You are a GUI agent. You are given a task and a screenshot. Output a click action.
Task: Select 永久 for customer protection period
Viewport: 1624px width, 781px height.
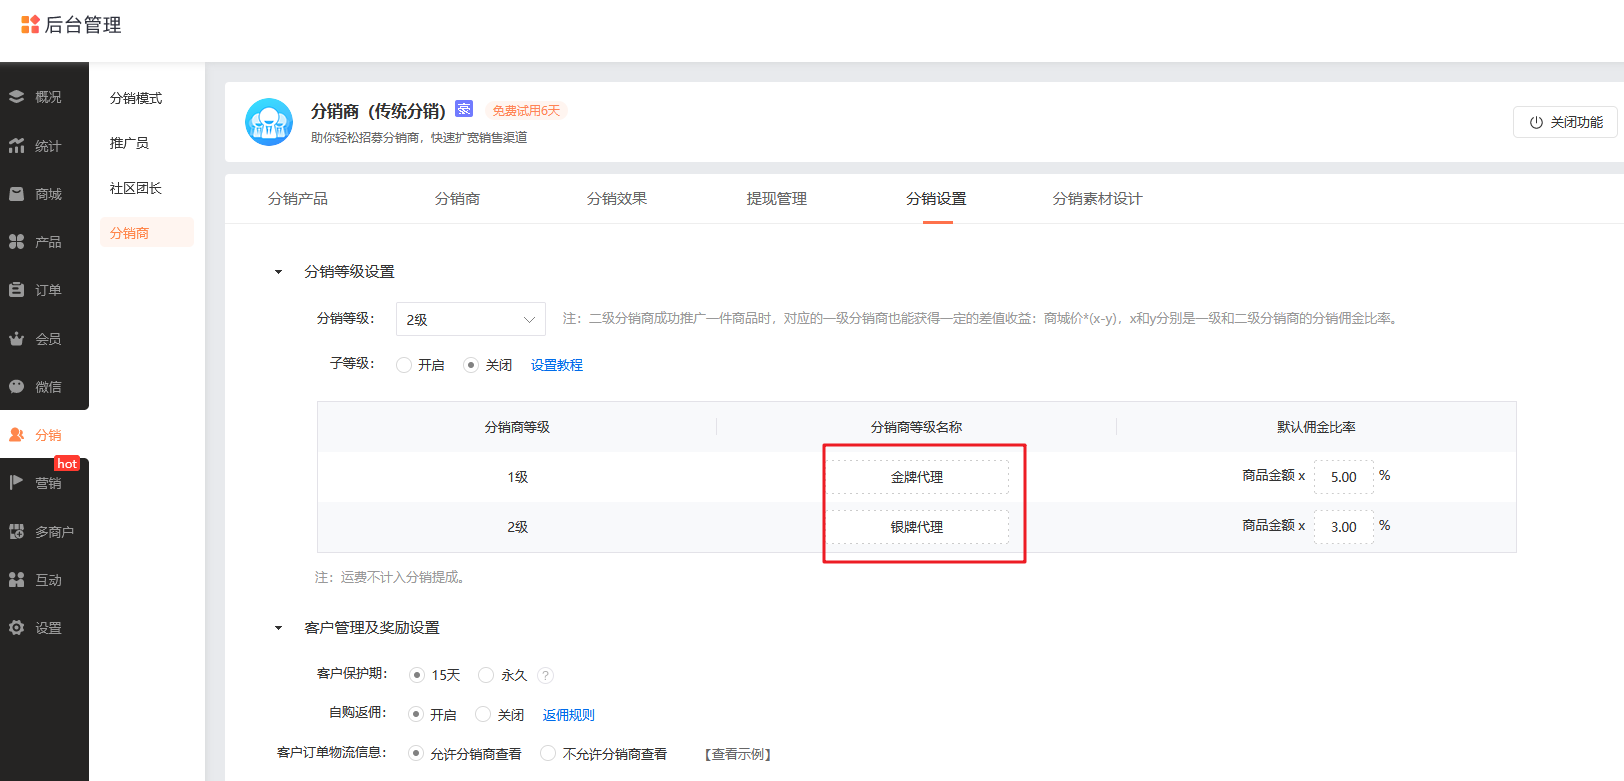click(486, 675)
